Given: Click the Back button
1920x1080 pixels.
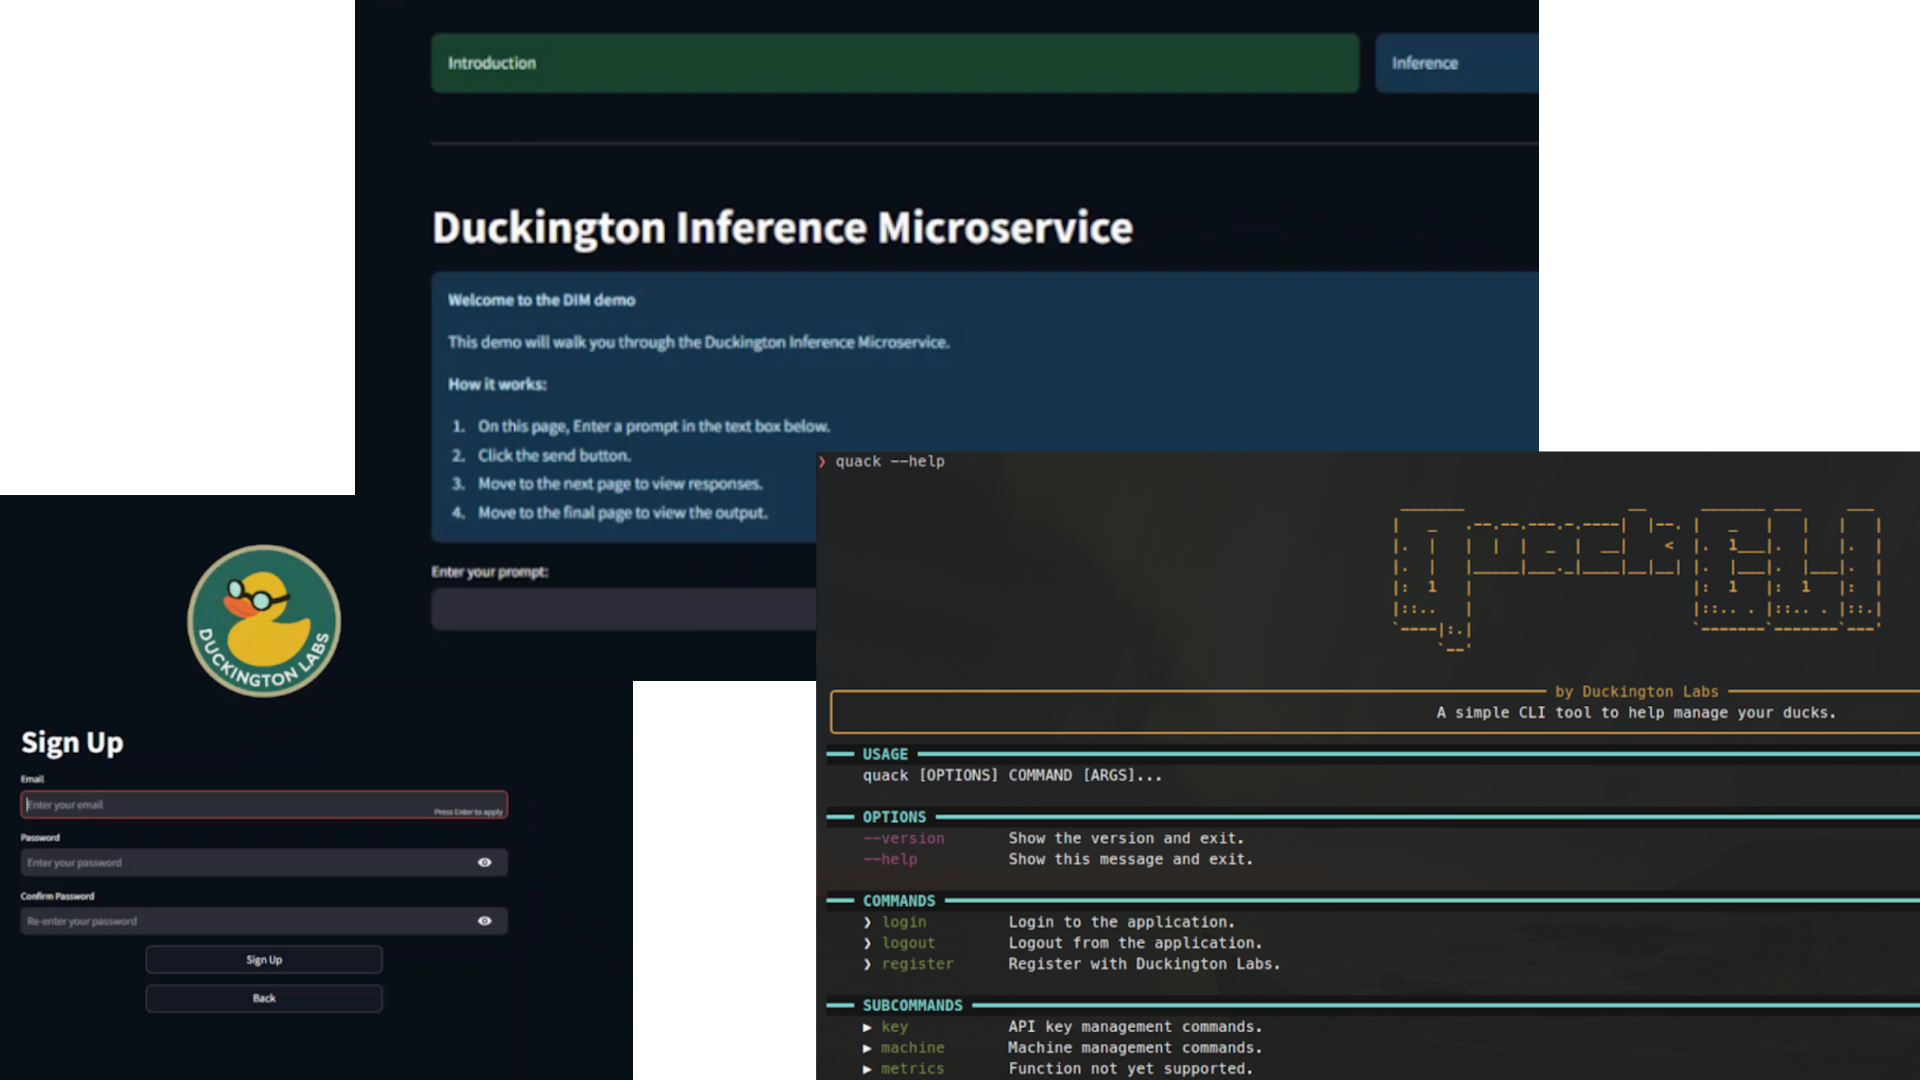Looking at the screenshot, I should pos(263,997).
